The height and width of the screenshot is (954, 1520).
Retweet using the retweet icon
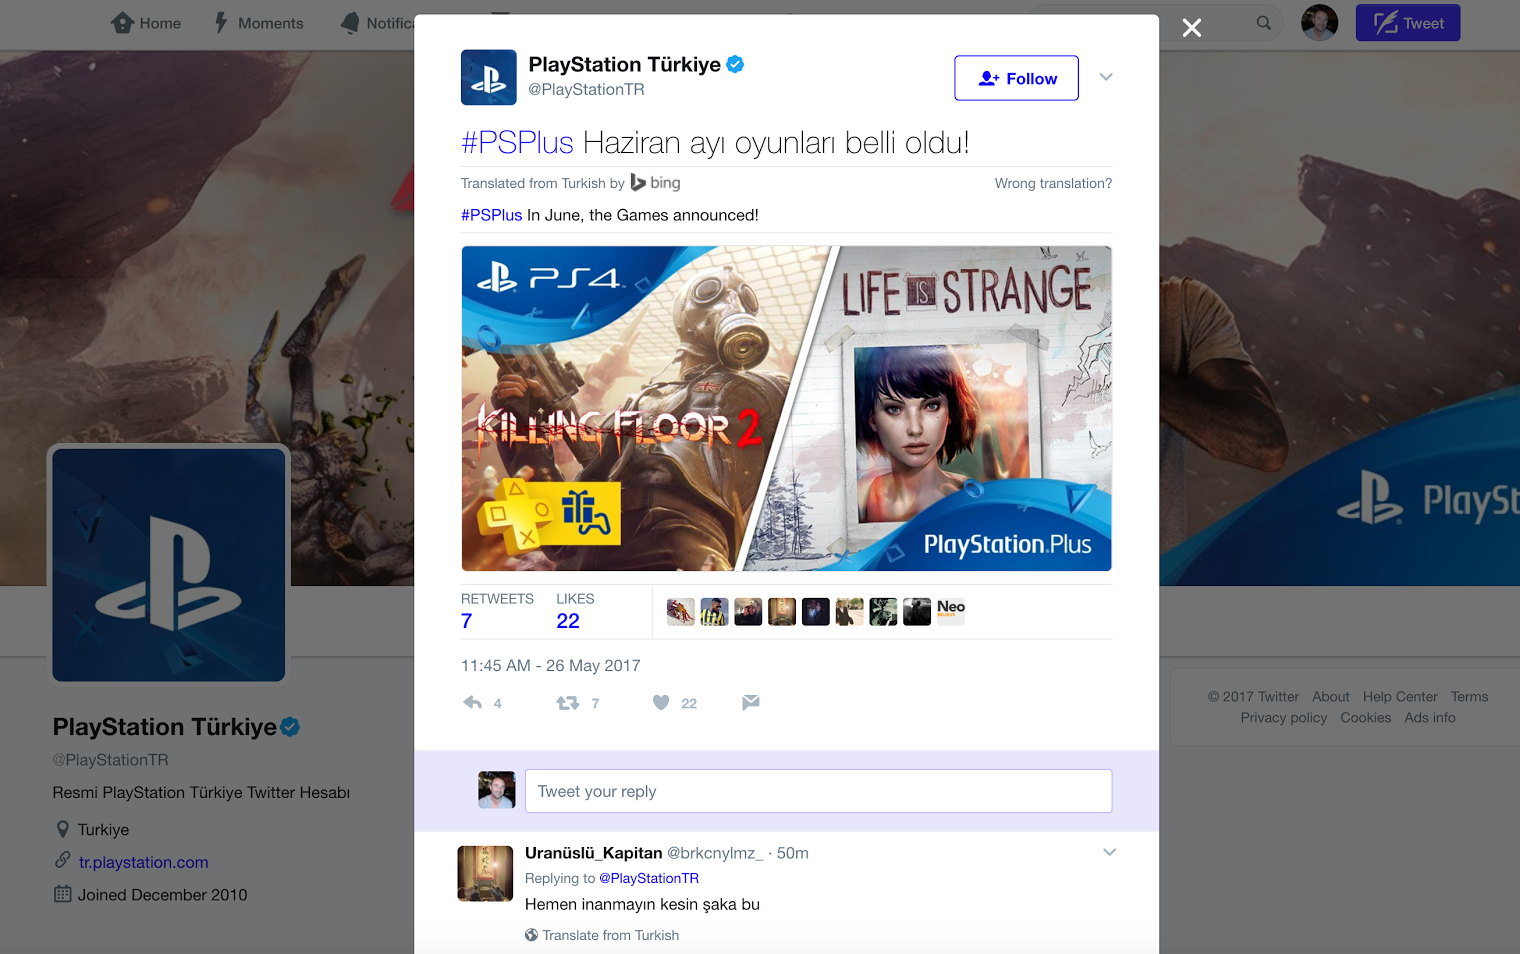coord(568,703)
